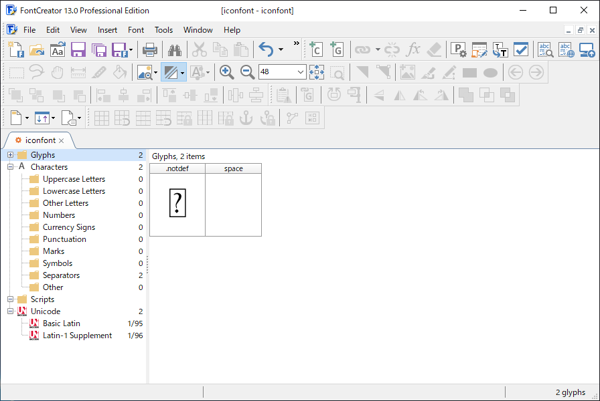The height and width of the screenshot is (401, 600).
Task: Show hidden toolbar buttons via double chevron
Action: coord(296,43)
